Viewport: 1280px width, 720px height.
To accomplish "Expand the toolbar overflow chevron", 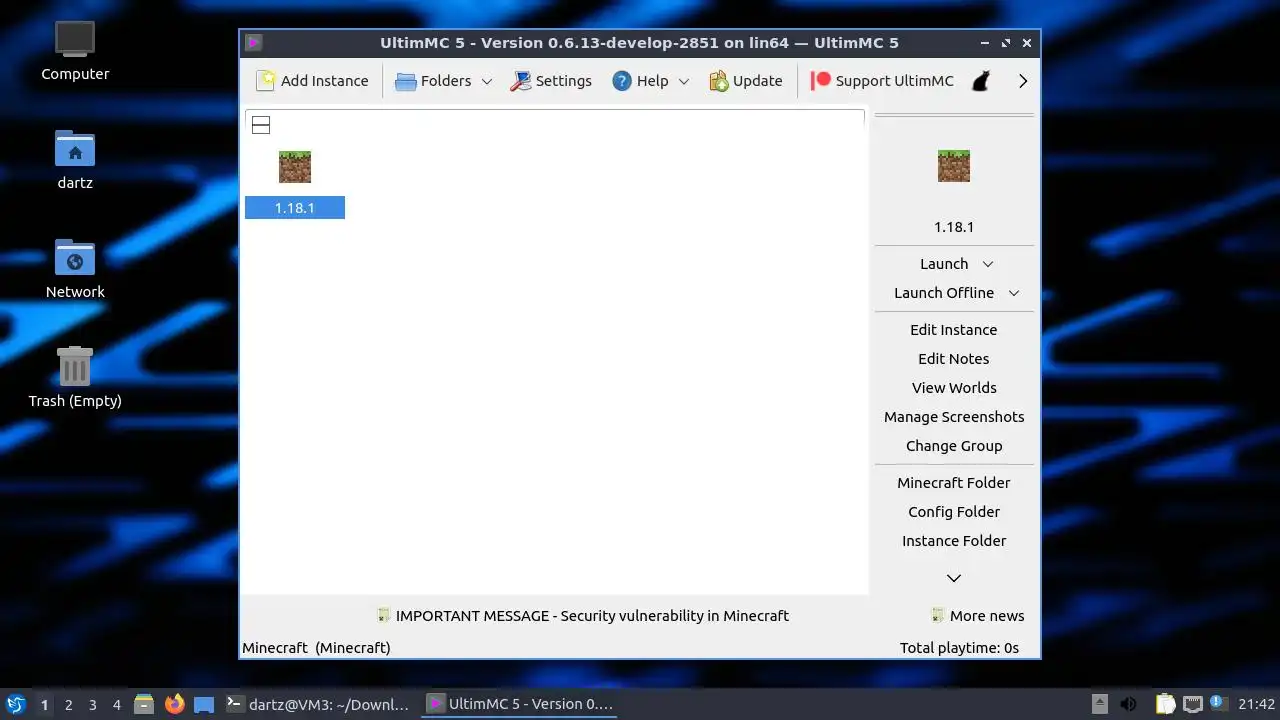I will tap(1023, 81).
